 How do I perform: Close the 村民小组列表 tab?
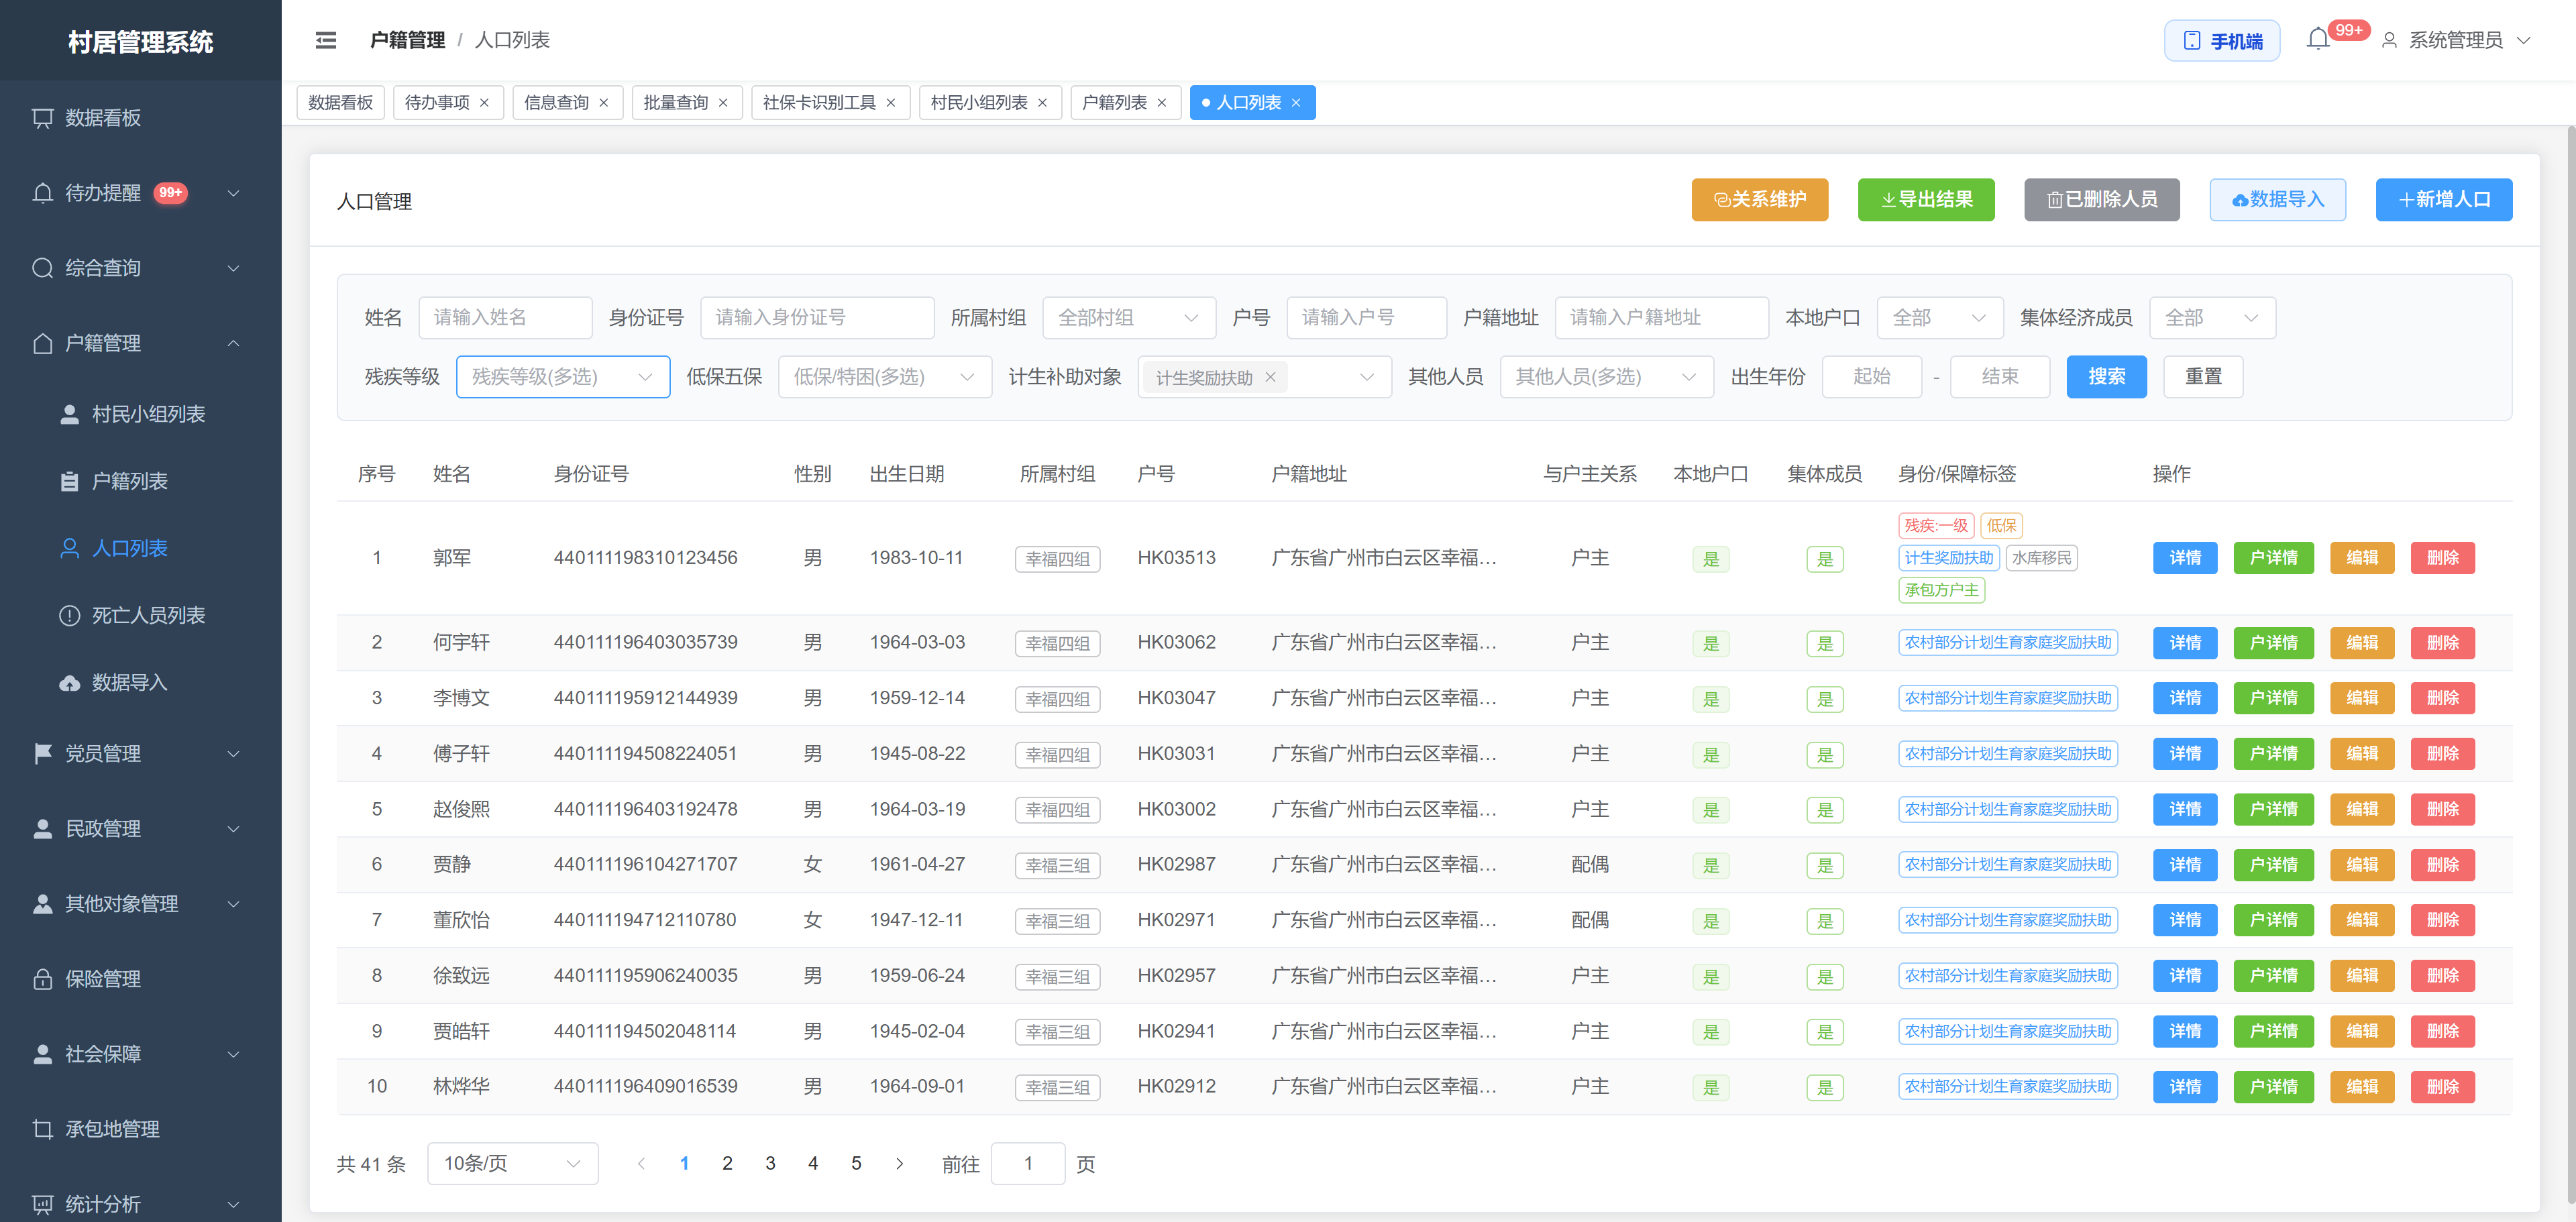click(x=1043, y=103)
